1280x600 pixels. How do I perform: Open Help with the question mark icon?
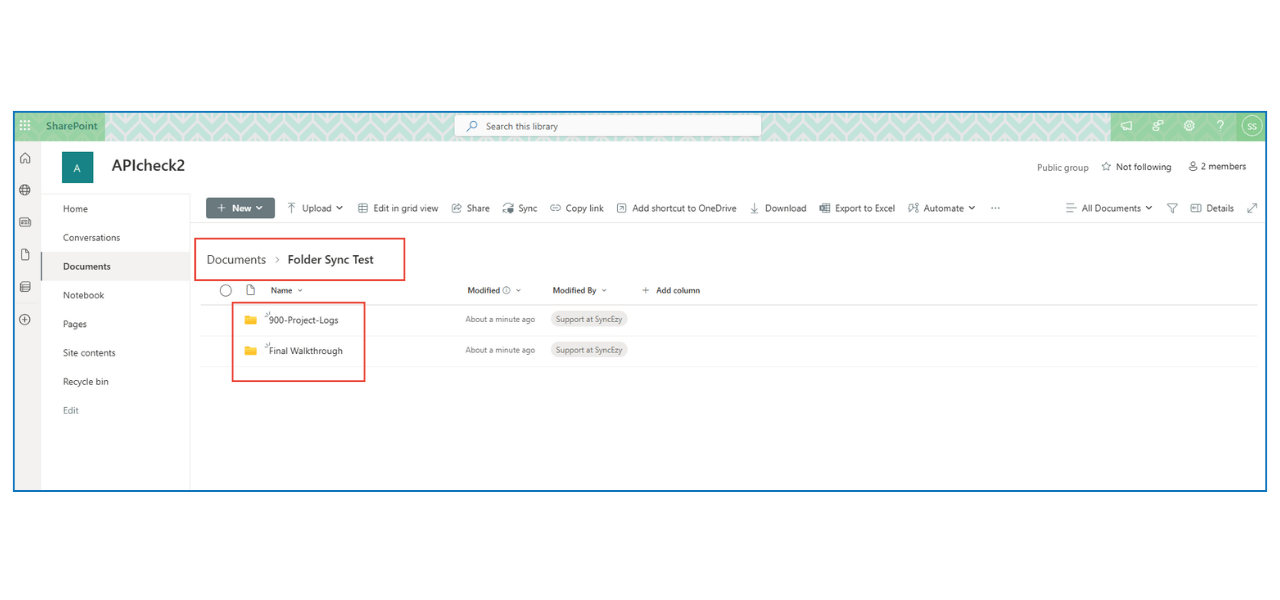coord(1220,125)
